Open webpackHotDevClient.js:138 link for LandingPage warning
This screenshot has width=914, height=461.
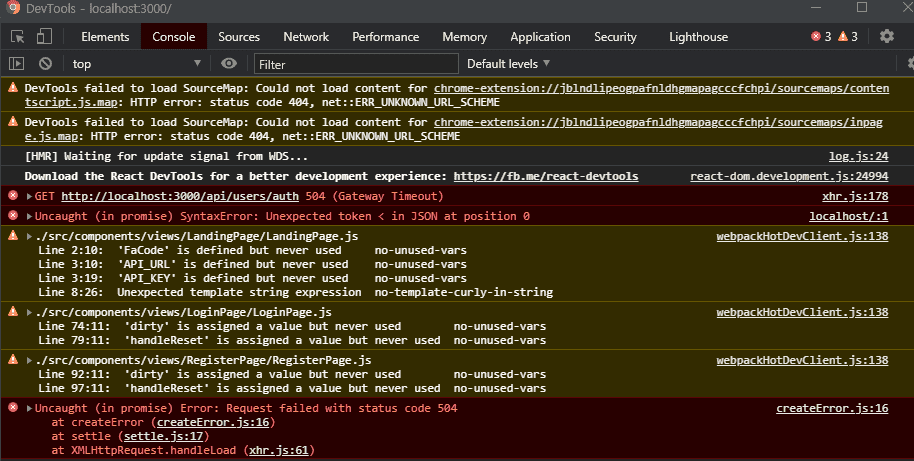click(x=803, y=236)
